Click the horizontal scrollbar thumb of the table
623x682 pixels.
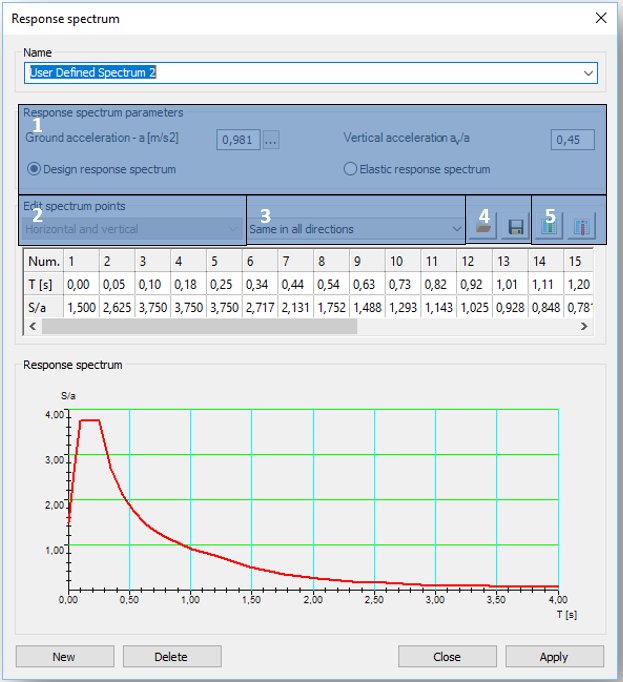(x=199, y=326)
